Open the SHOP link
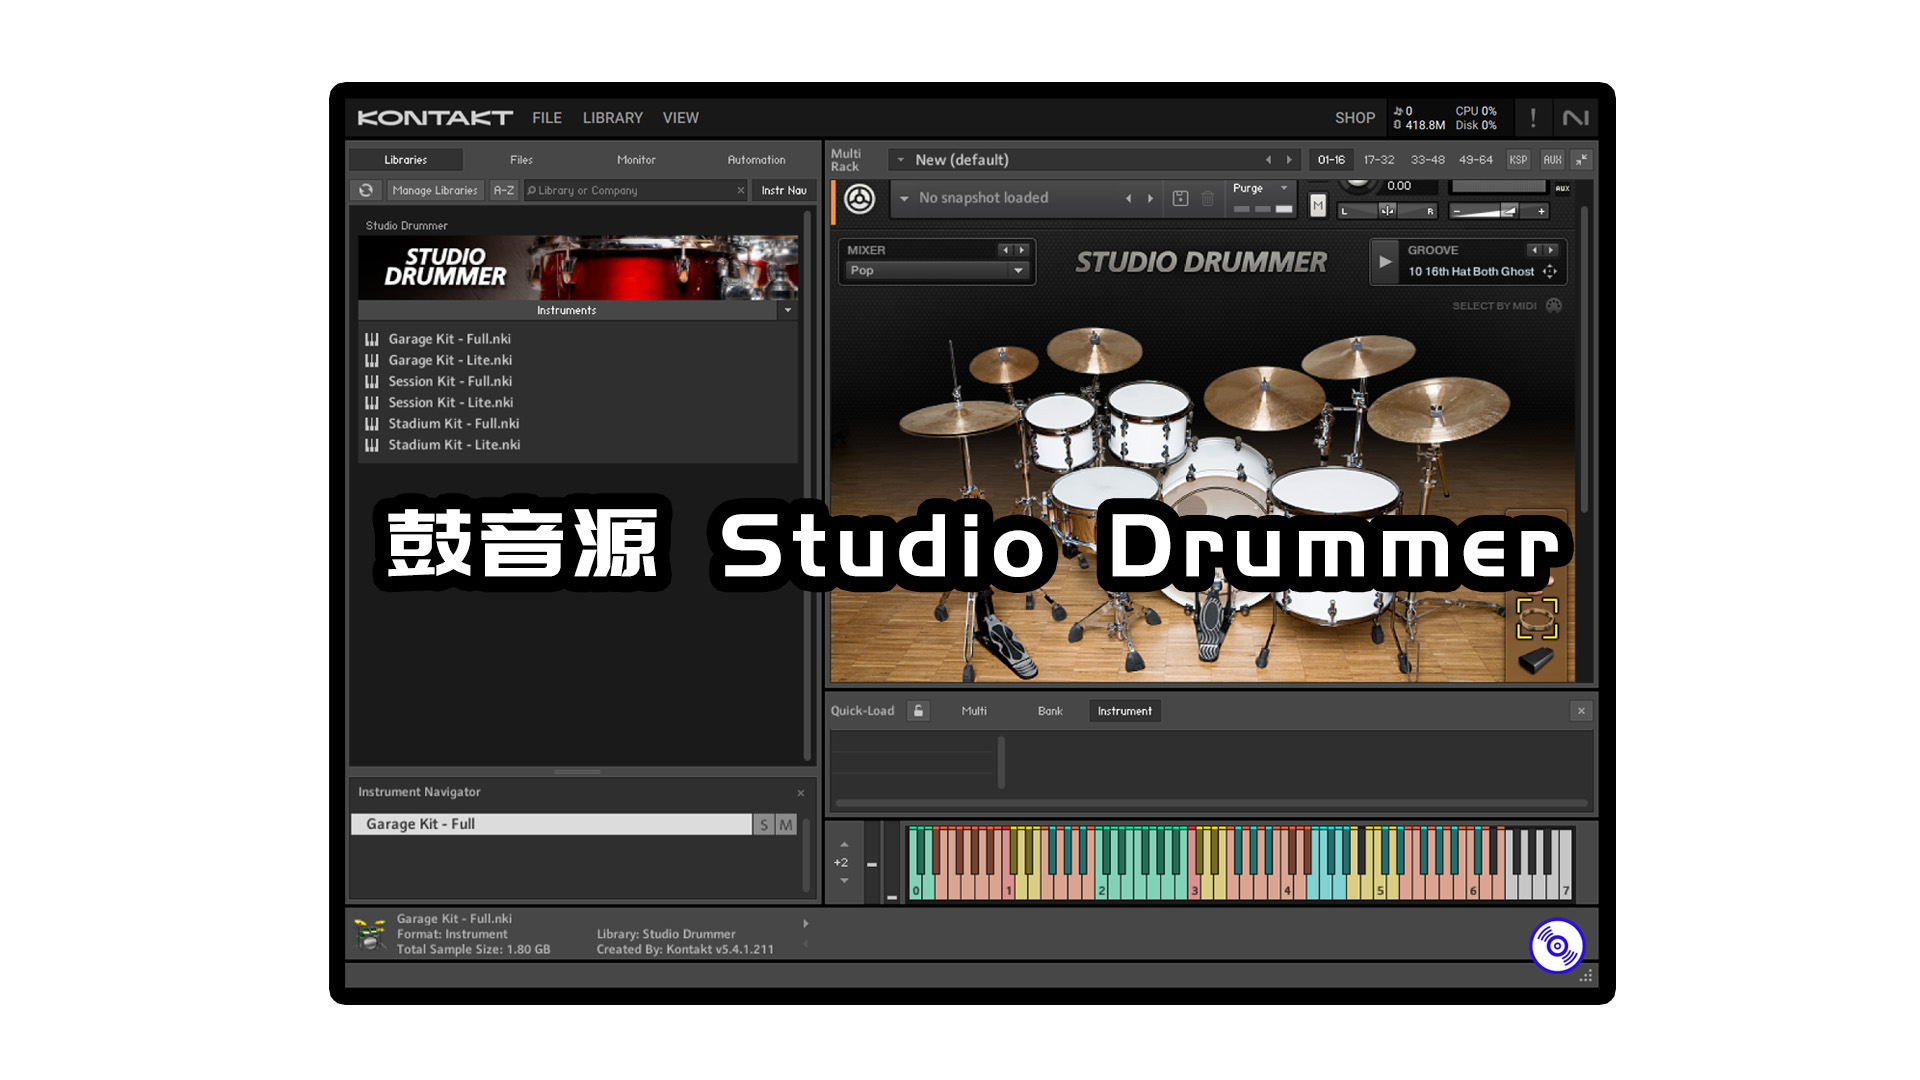The height and width of the screenshot is (1080, 1920). pos(1355,118)
